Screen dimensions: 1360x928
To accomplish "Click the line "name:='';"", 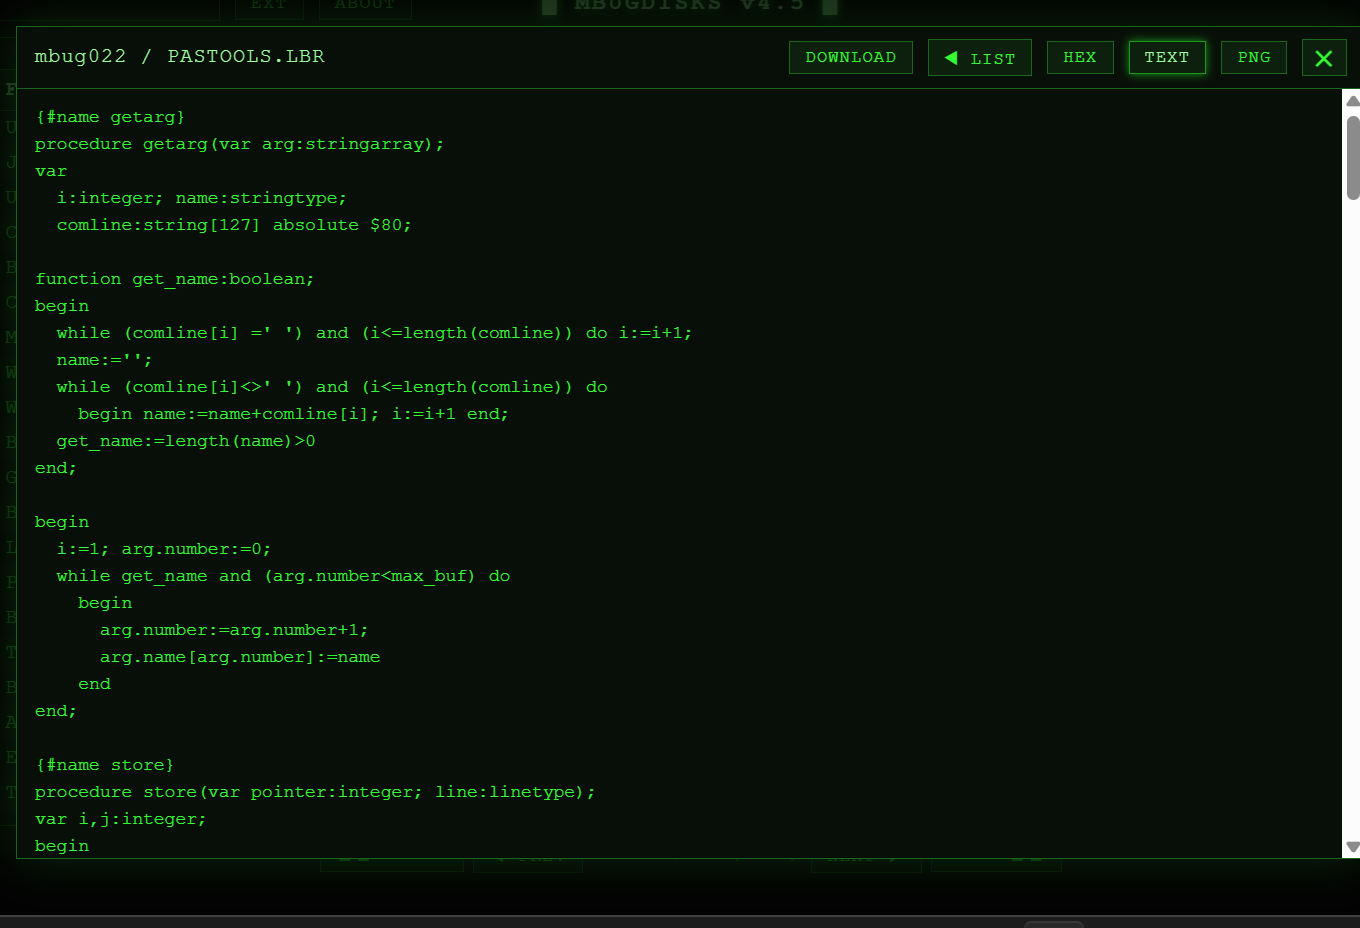I will (x=105, y=360).
